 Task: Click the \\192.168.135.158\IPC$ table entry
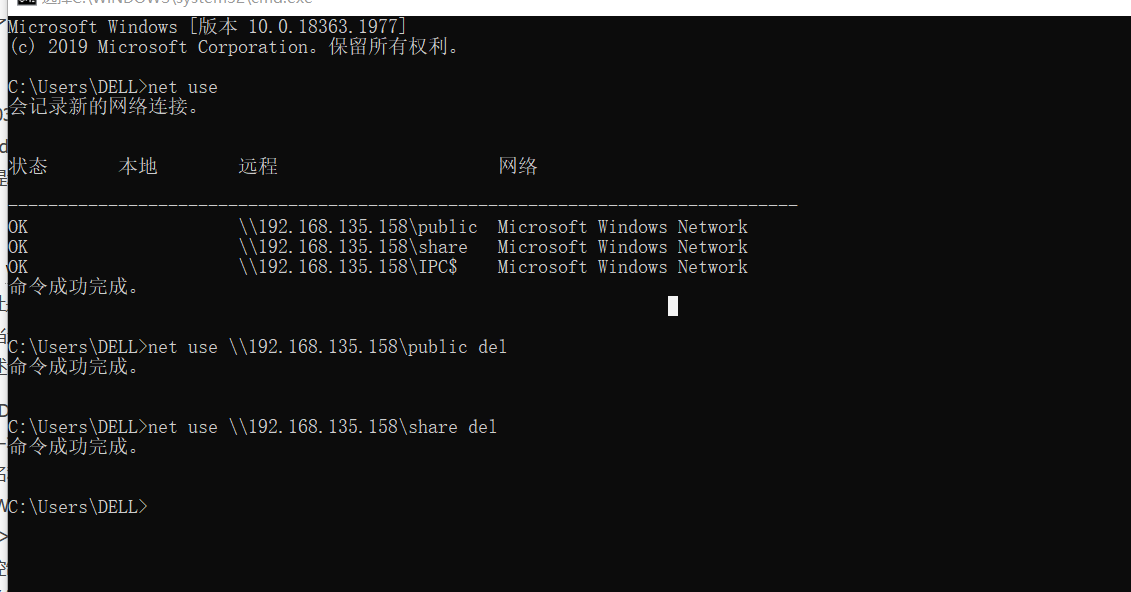348,268
